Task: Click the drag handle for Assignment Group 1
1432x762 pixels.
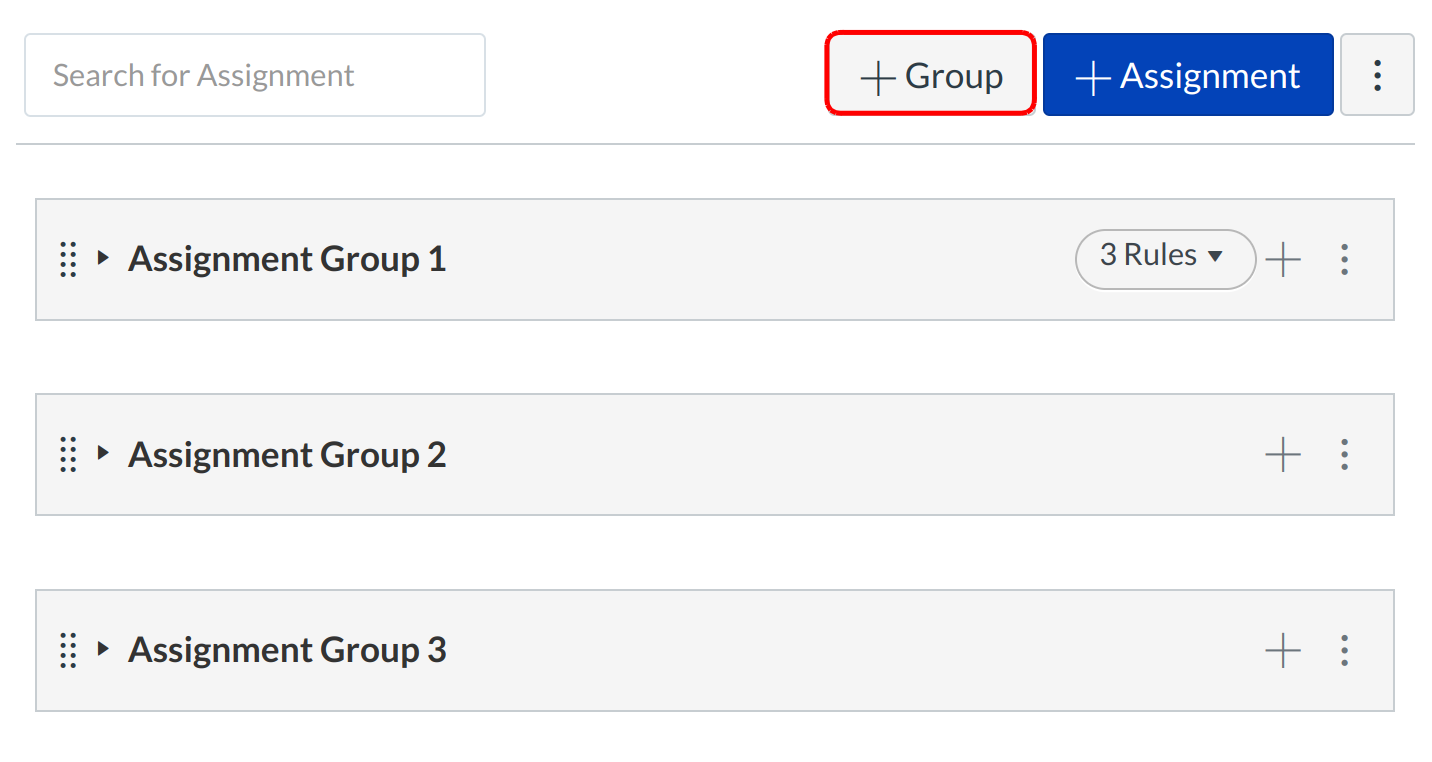Action: (68, 259)
